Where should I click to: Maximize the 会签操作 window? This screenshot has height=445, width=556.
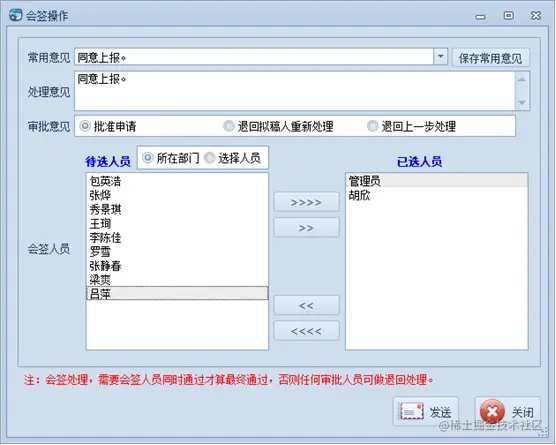coord(508,15)
